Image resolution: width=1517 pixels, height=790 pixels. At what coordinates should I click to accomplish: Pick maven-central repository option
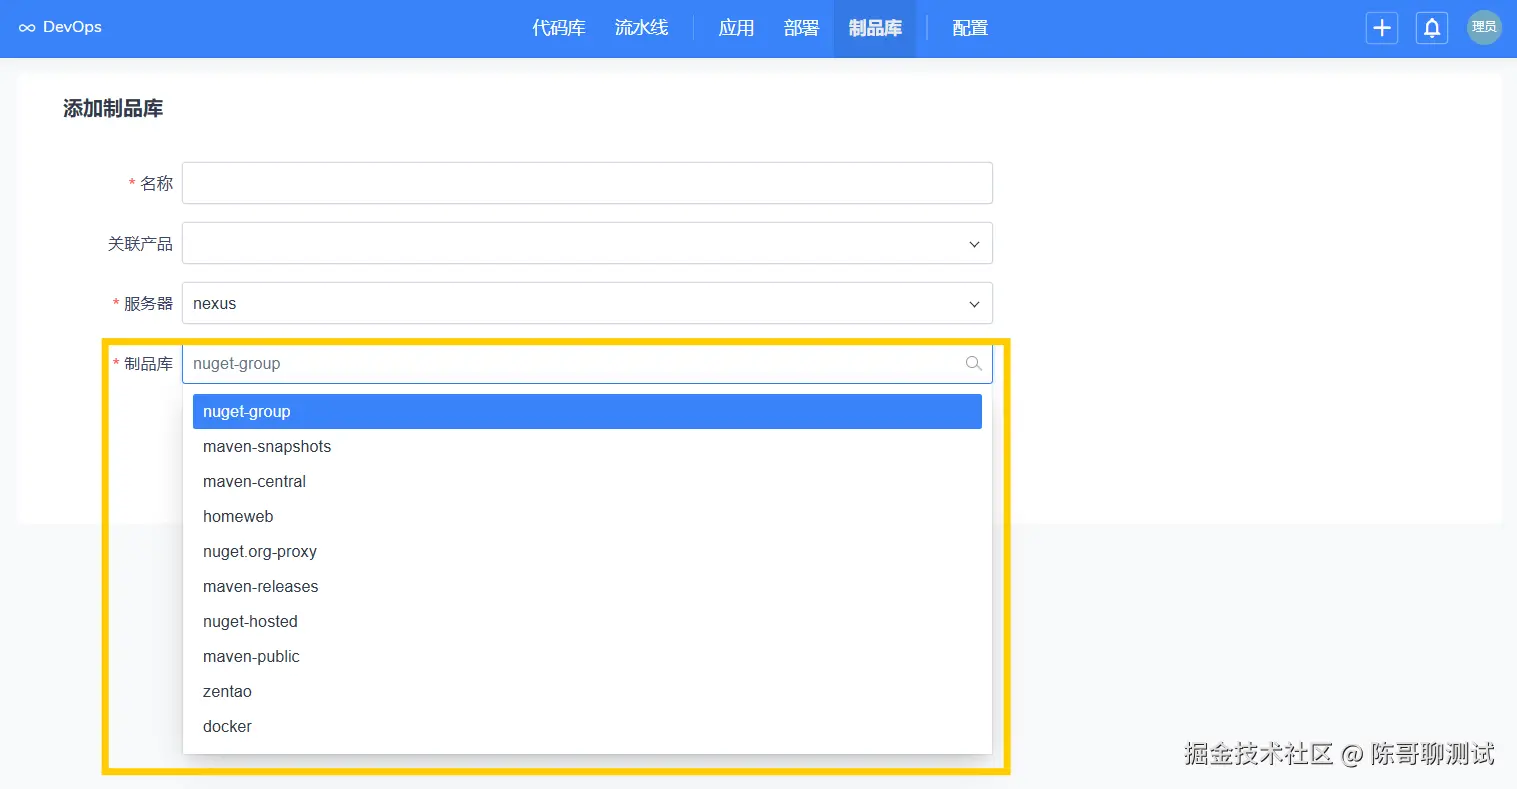(x=587, y=482)
